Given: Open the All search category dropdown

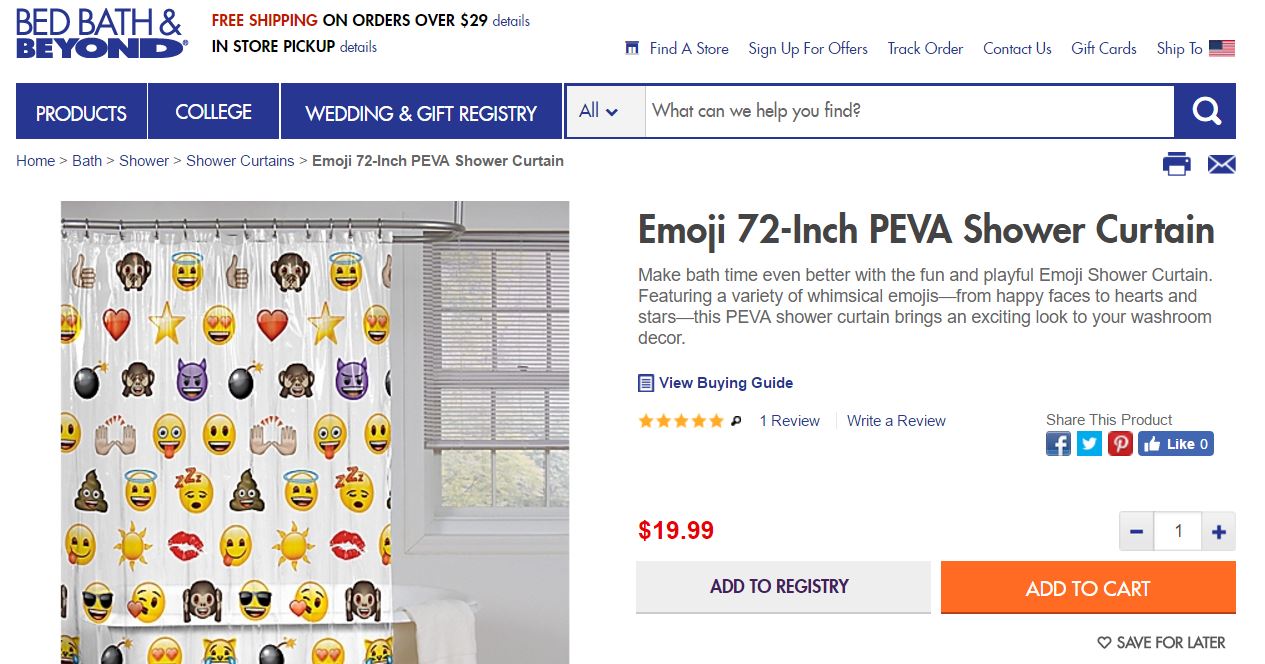Looking at the screenshot, I should pyautogui.click(x=598, y=111).
